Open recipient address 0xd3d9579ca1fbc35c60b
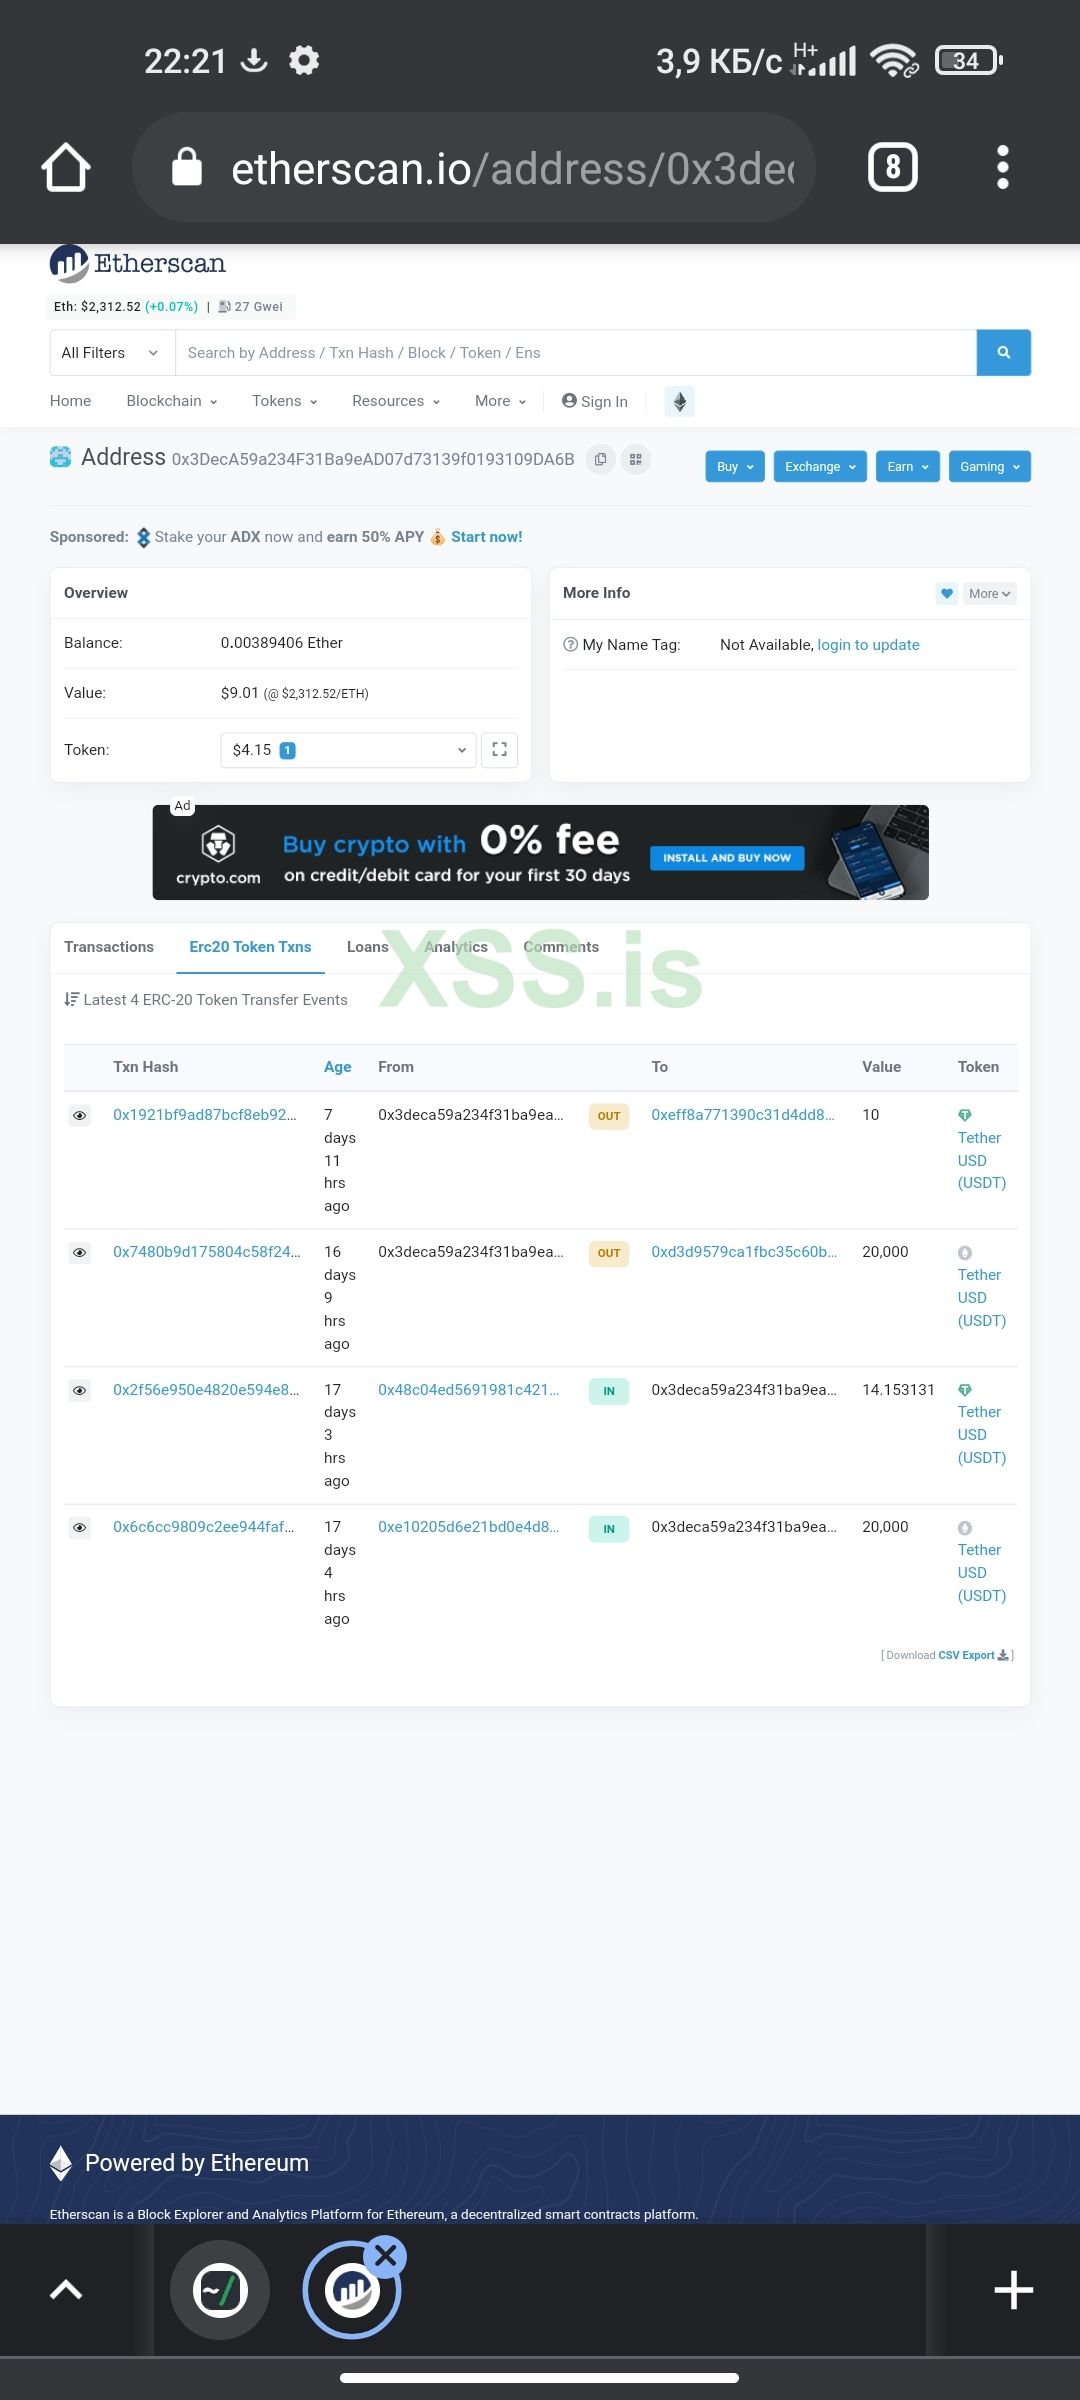 pyautogui.click(x=744, y=1252)
